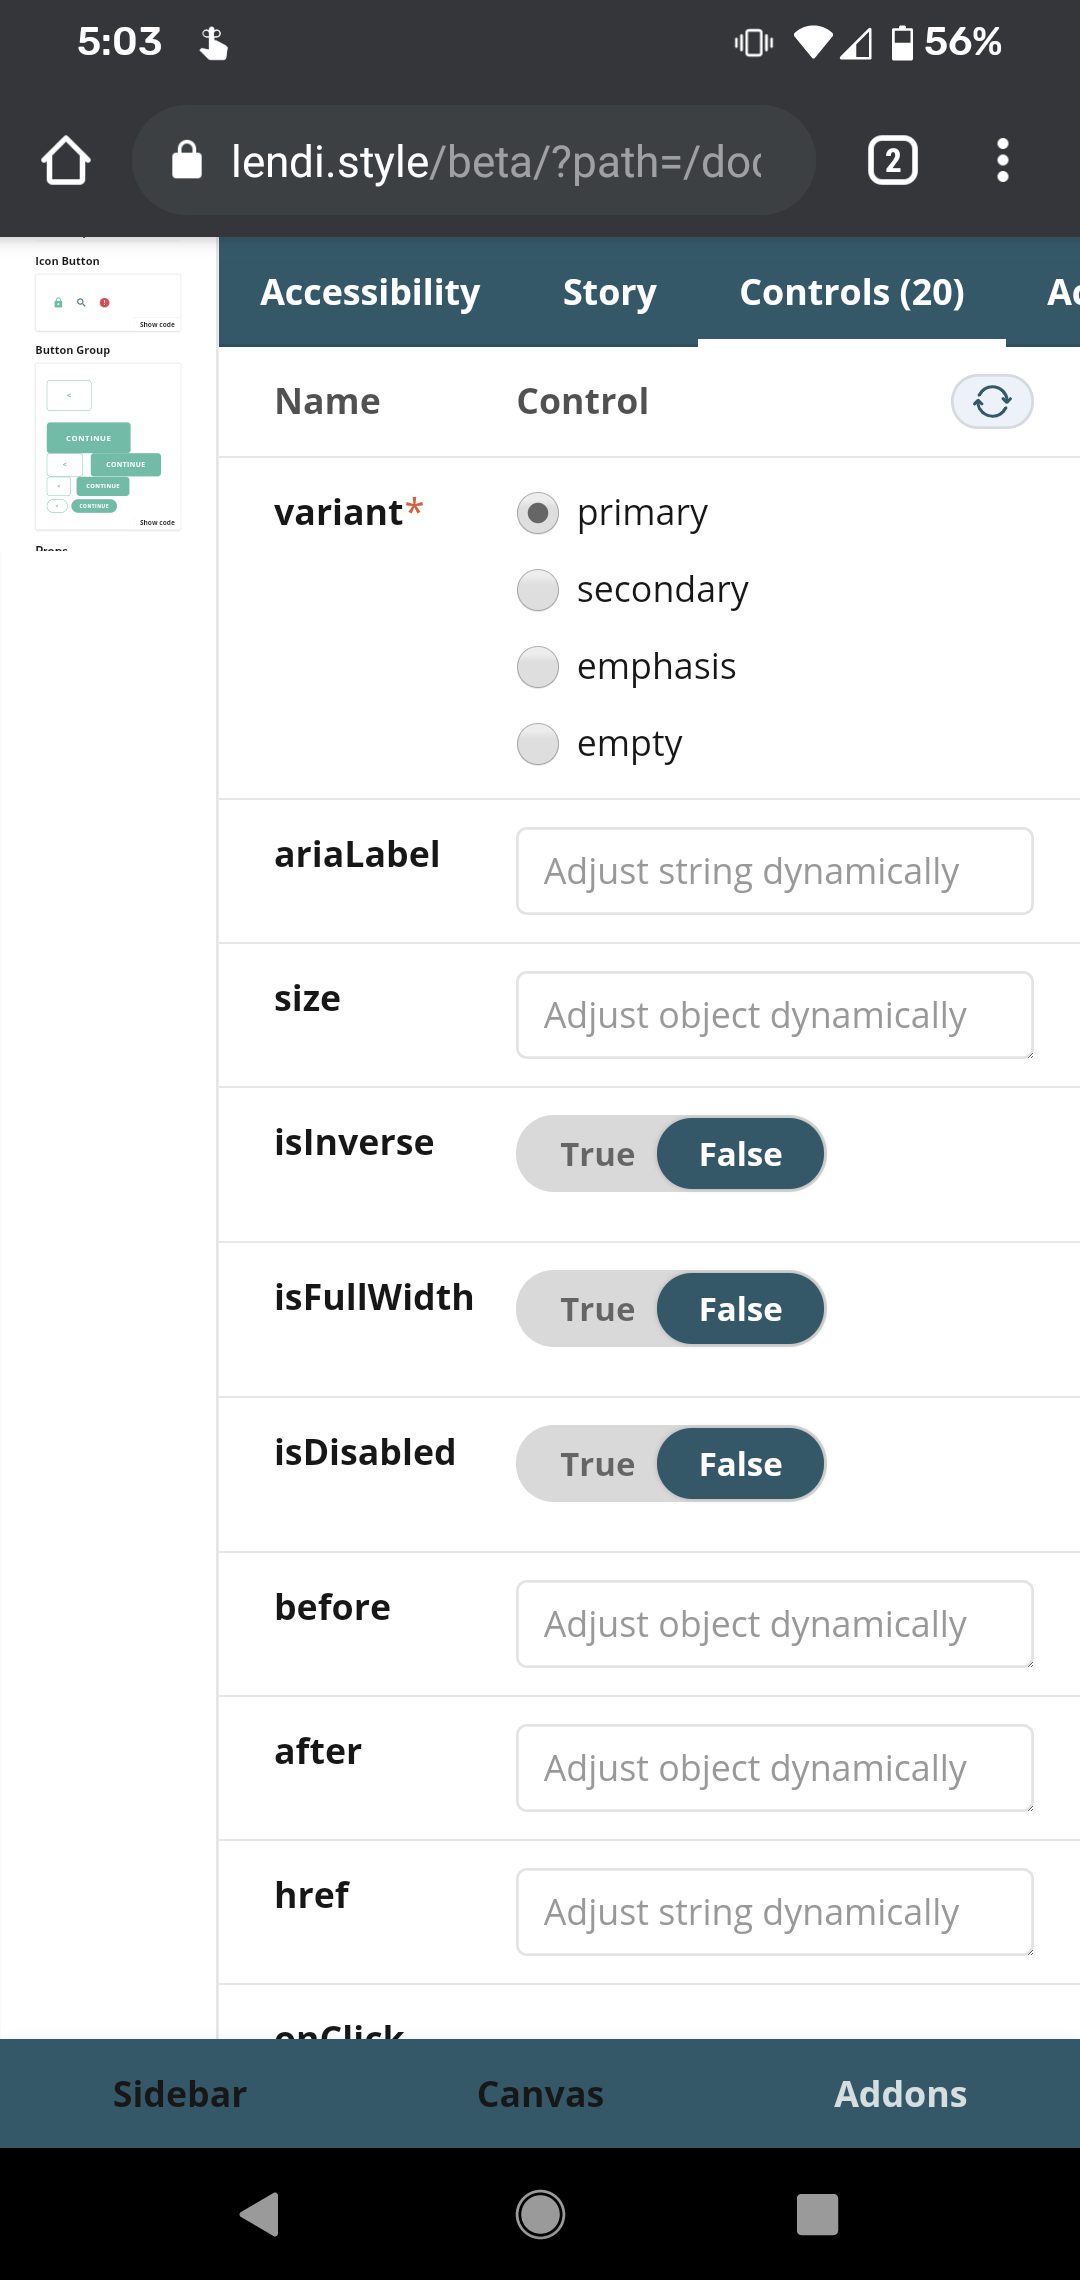Viewport: 1080px width, 2280px height.
Task: Click Show code under Button Group
Action: click(x=157, y=522)
